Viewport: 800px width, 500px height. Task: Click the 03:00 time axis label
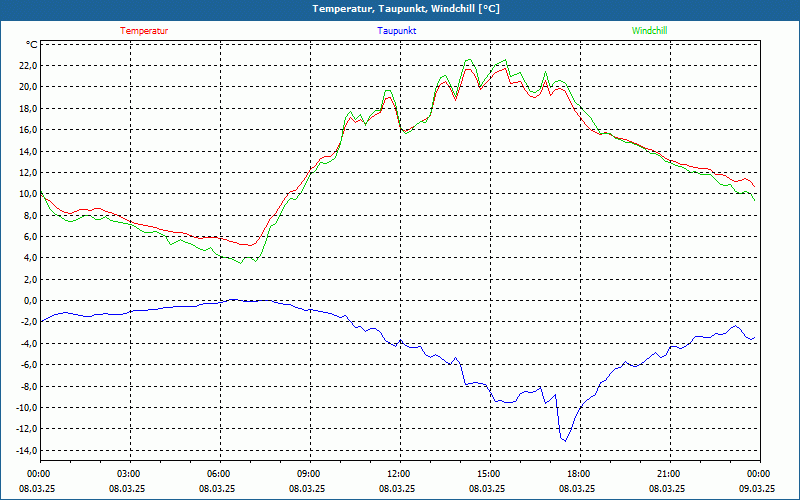129,474
